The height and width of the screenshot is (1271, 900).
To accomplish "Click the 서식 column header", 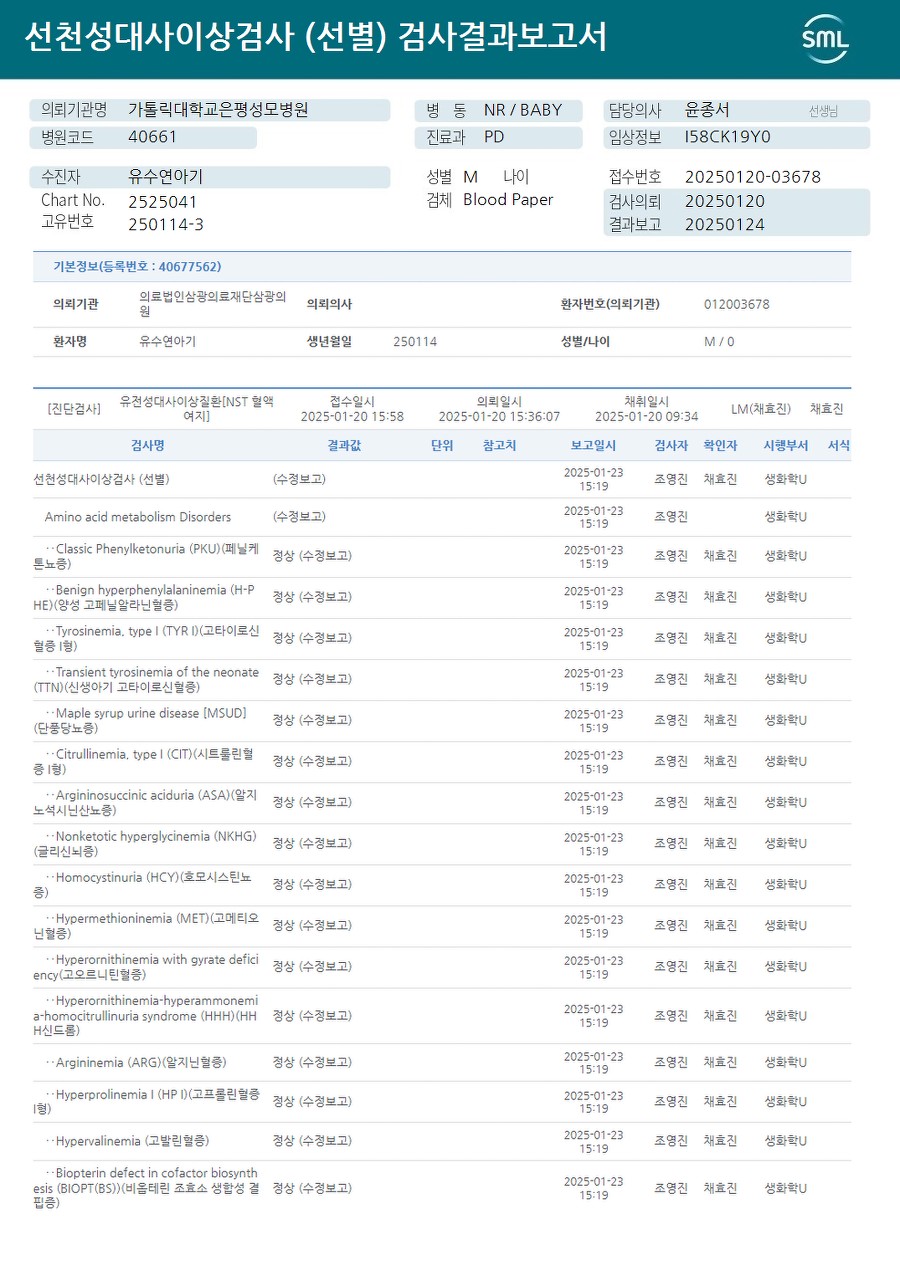I will tap(838, 445).
